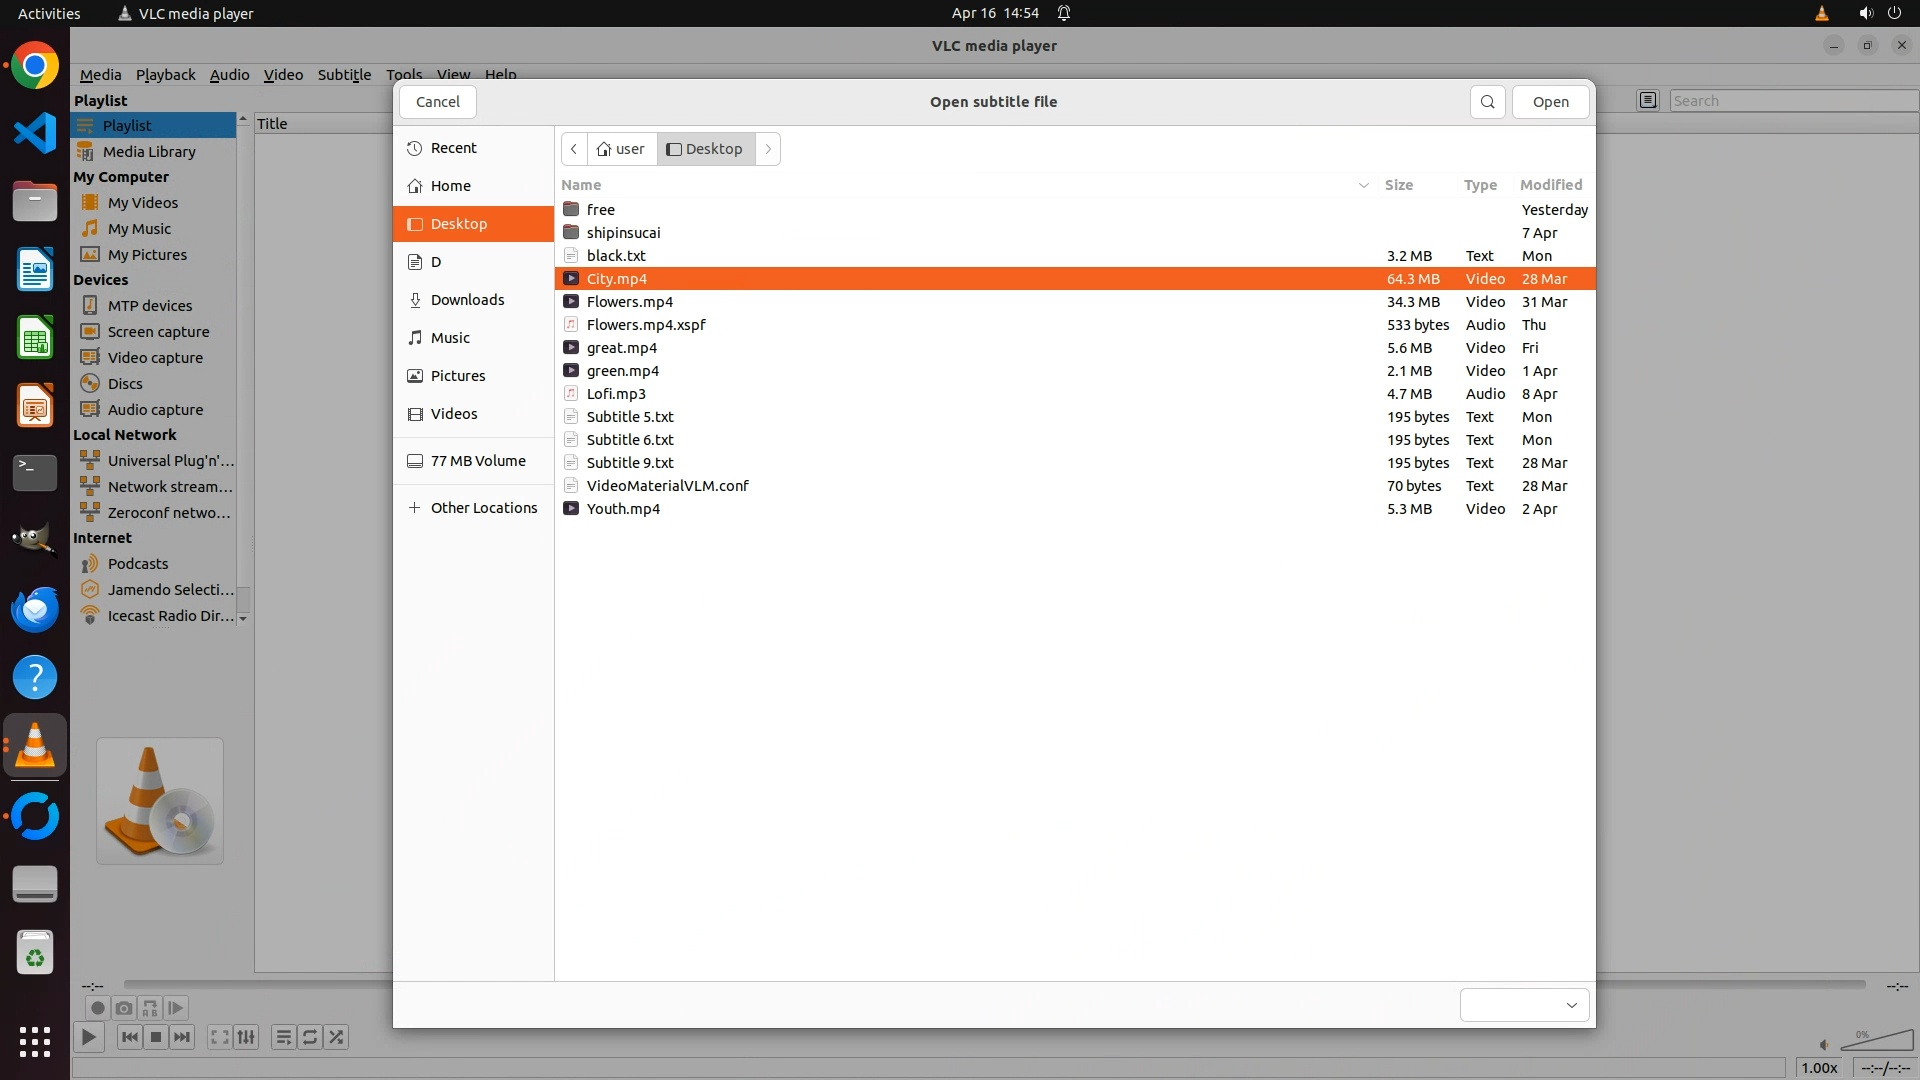Click the fullscreen toggle icon
This screenshot has width=1920, height=1080.
point(220,1037)
